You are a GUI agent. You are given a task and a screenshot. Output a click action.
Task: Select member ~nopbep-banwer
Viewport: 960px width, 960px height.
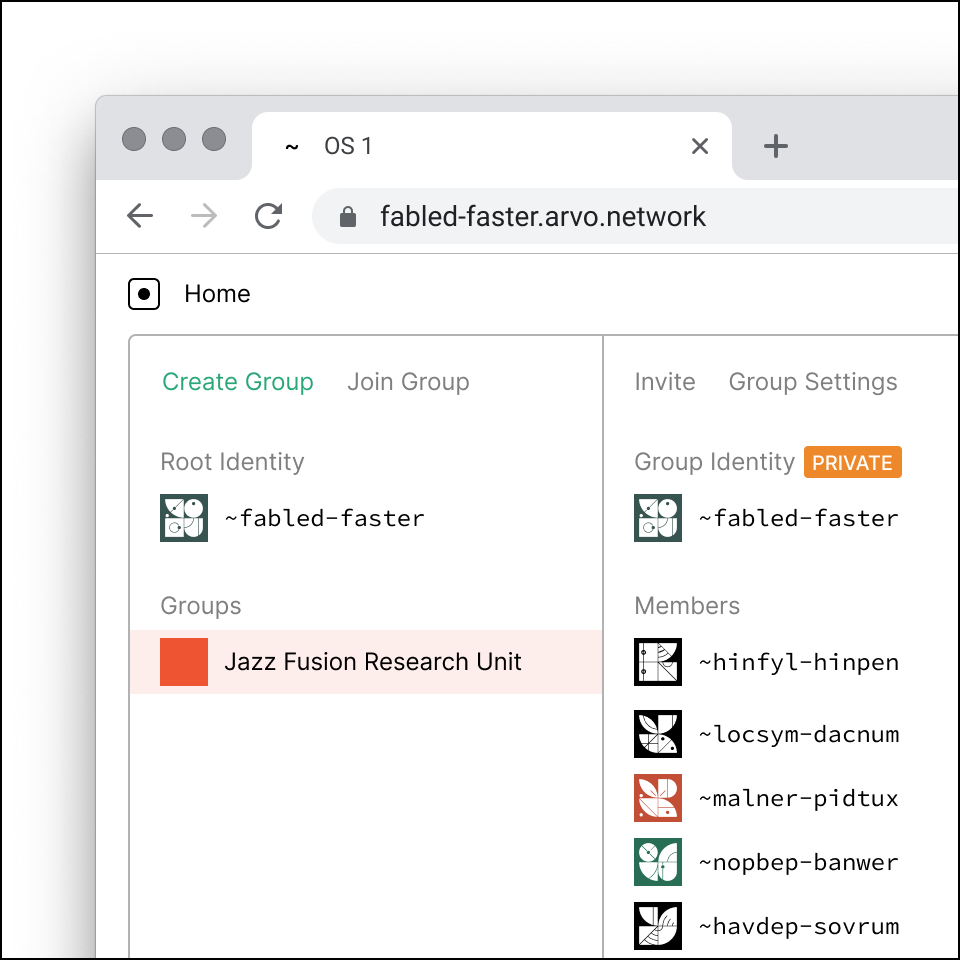pos(798,862)
